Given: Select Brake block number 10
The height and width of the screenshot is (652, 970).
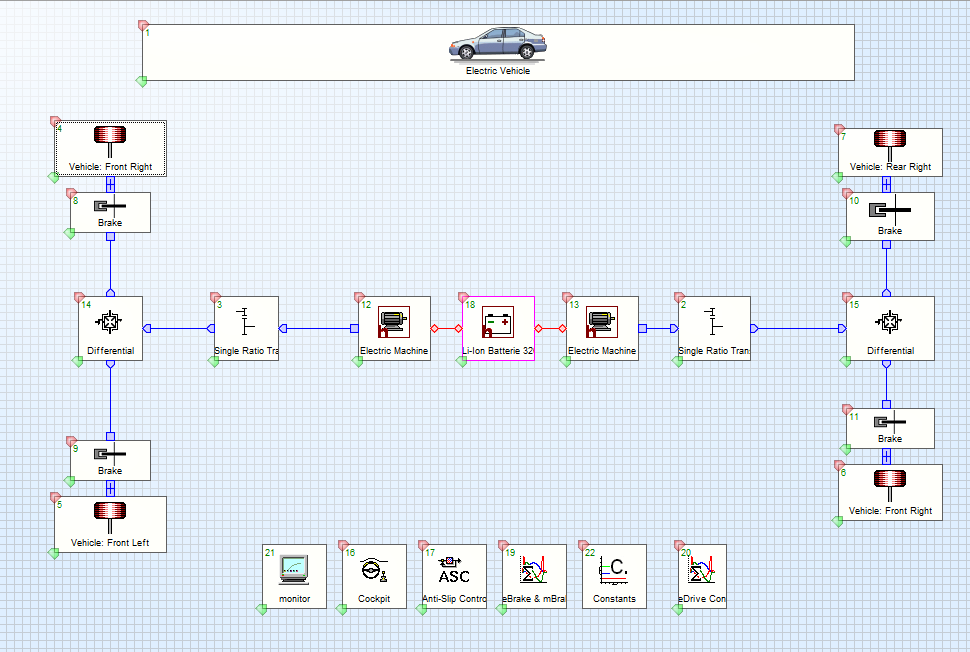Looking at the screenshot, I should pos(889,216).
